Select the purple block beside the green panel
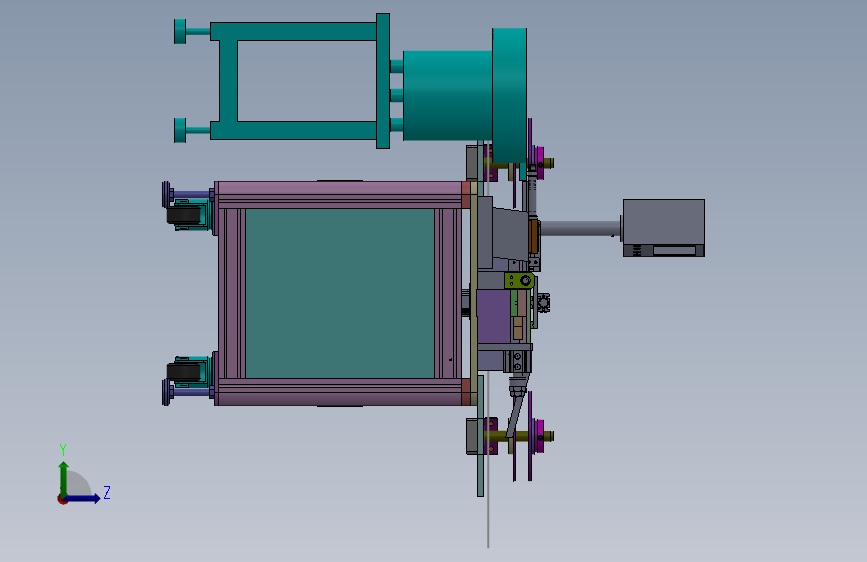The height and width of the screenshot is (562, 867). coord(494,316)
